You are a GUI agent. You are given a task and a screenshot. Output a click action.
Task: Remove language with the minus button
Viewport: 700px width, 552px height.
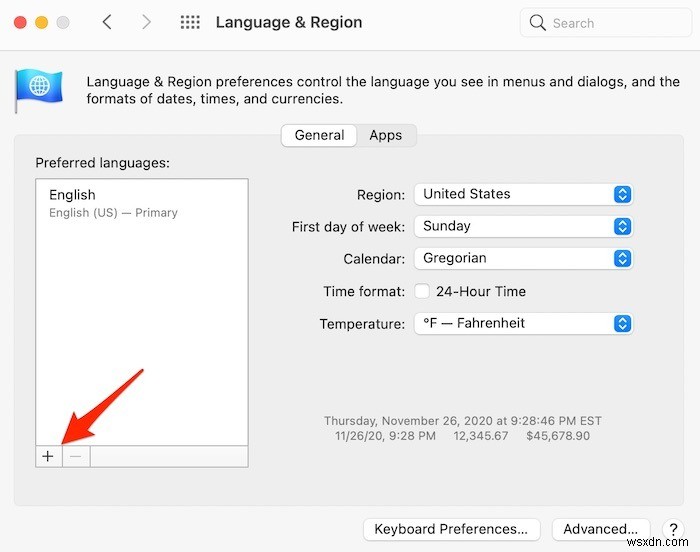76,456
